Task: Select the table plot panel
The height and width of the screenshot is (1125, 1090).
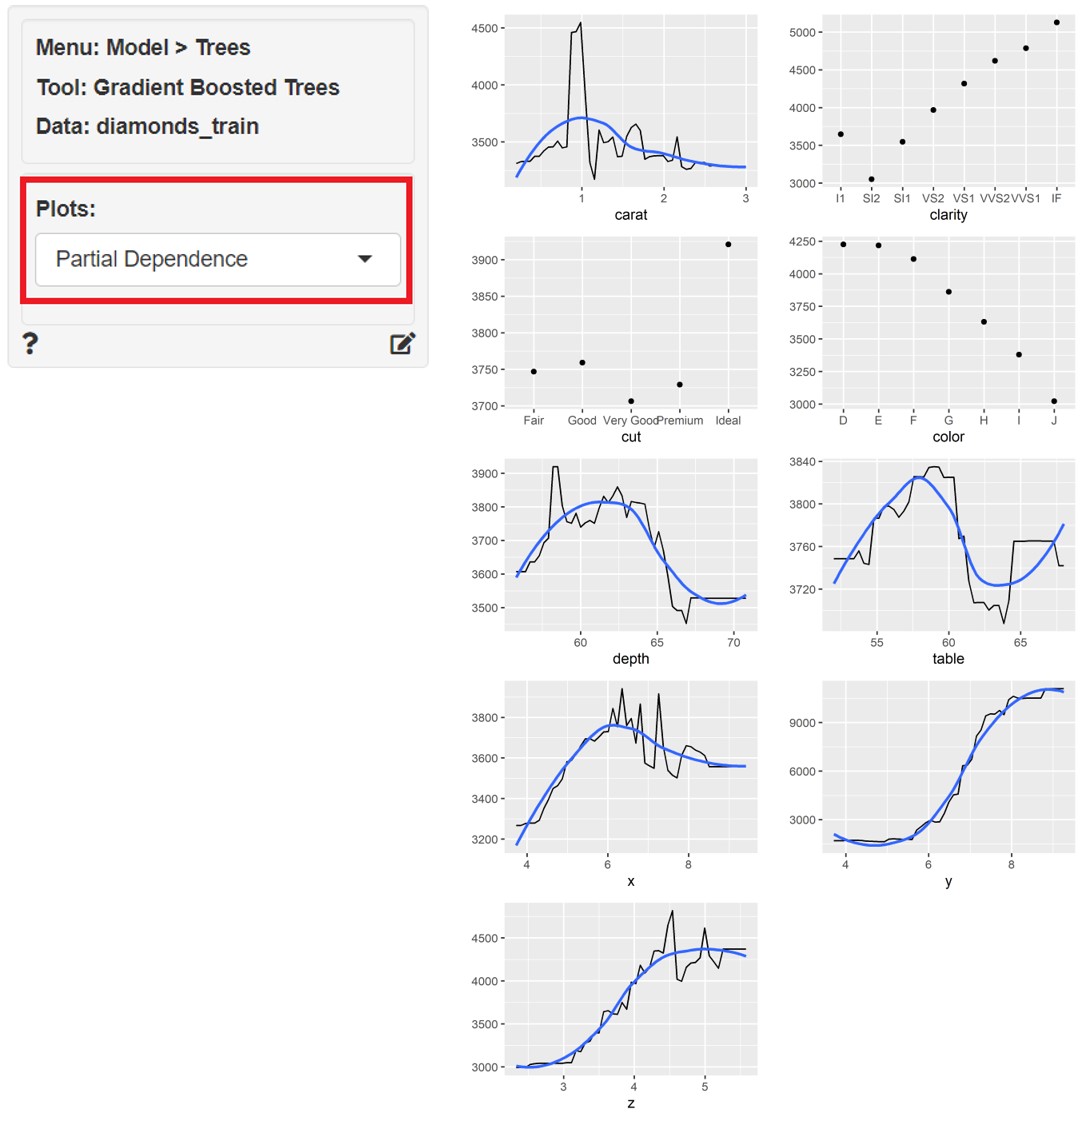Action: point(948,544)
